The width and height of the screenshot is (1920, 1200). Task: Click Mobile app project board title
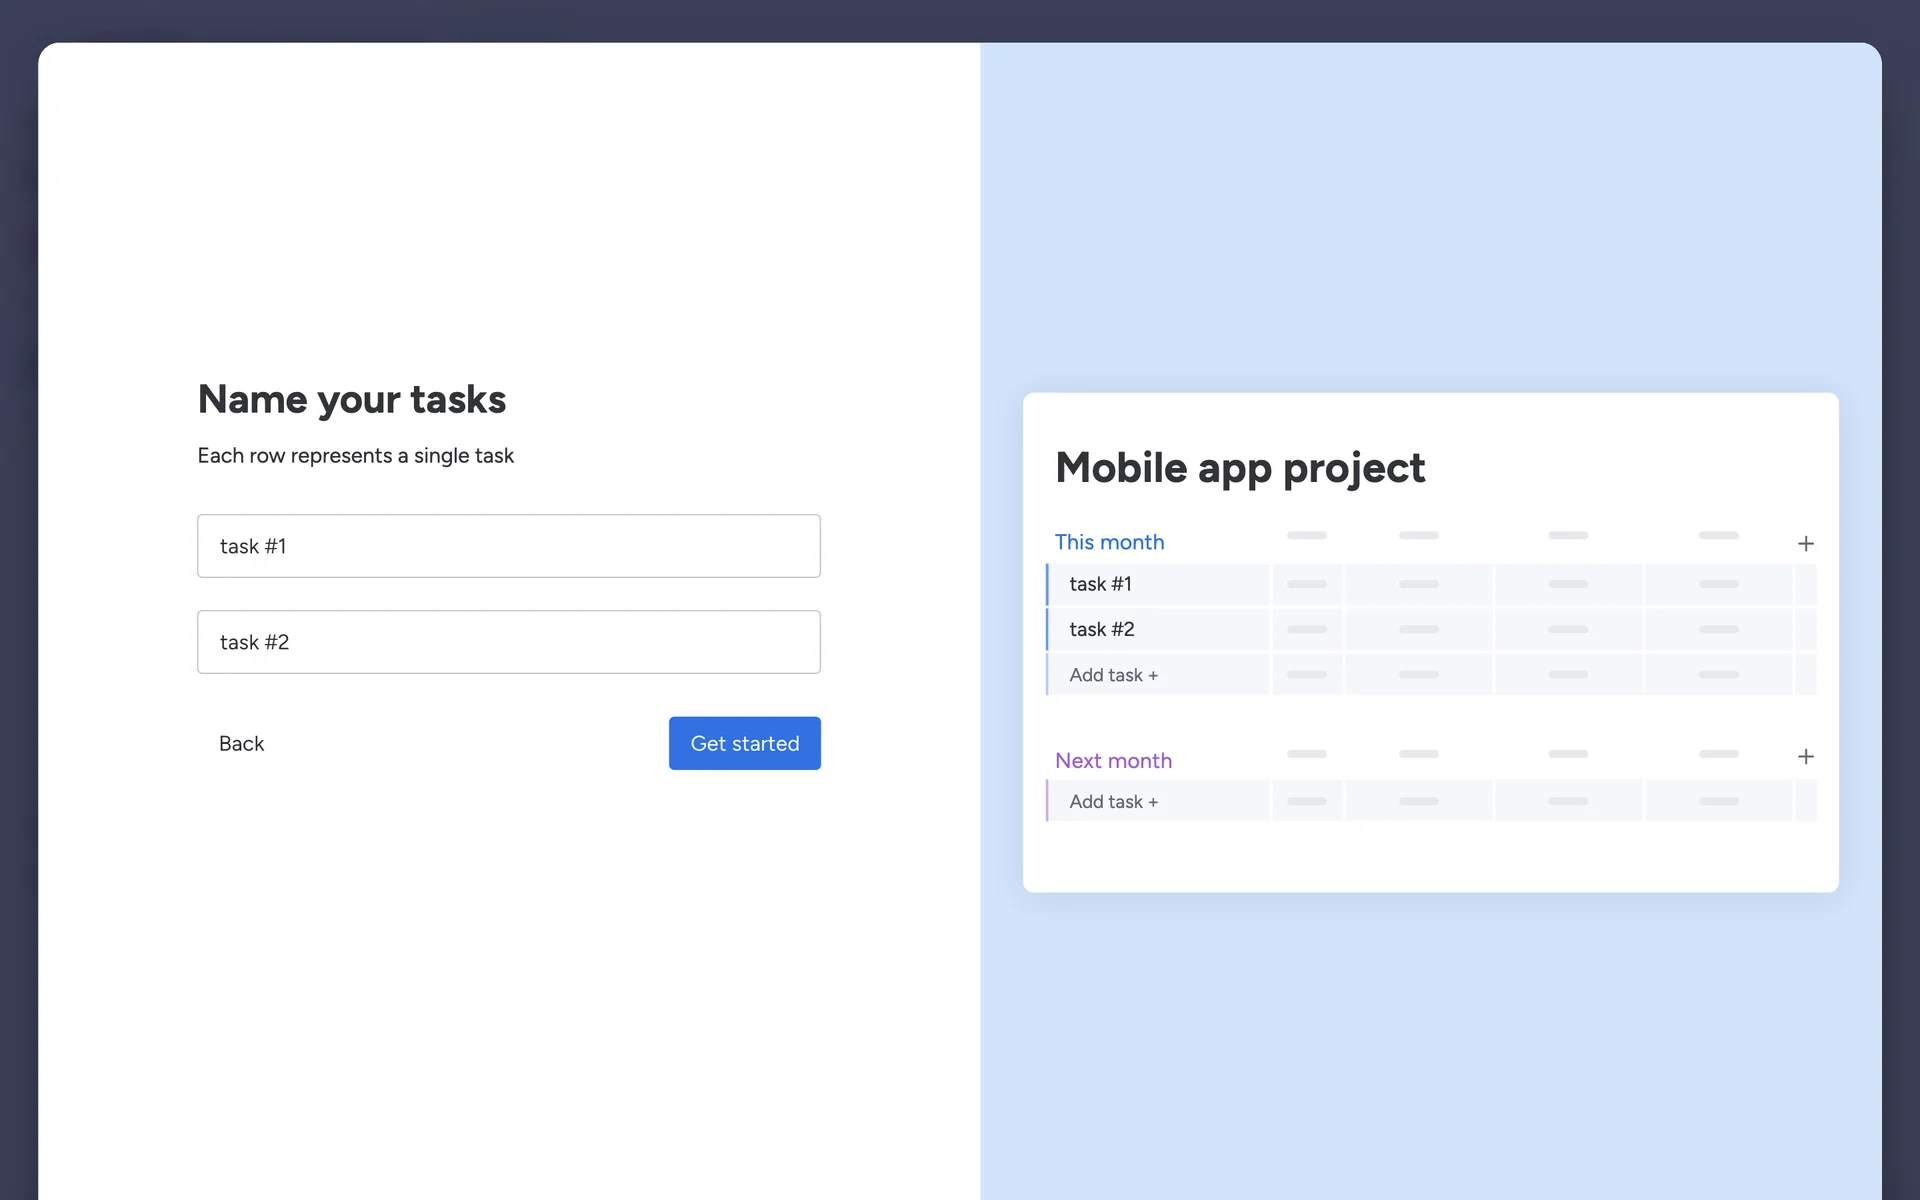pos(1240,468)
